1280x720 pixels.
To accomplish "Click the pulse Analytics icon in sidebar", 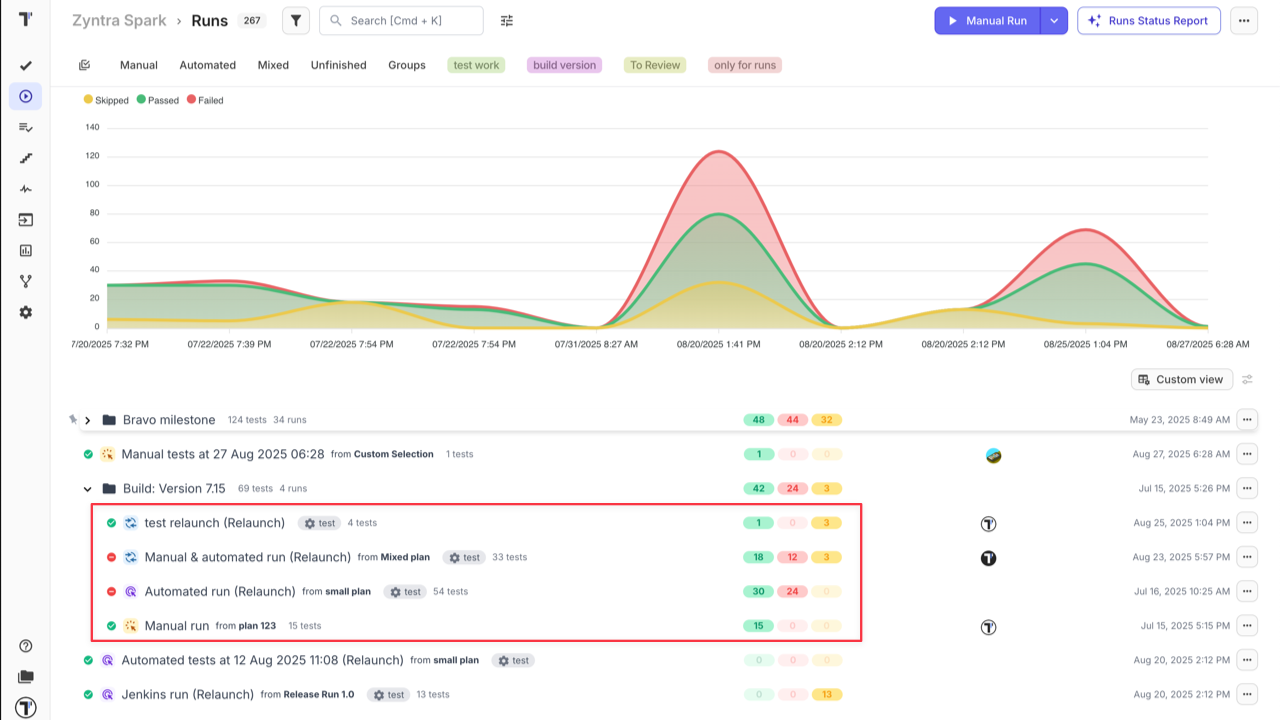I will [25, 189].
